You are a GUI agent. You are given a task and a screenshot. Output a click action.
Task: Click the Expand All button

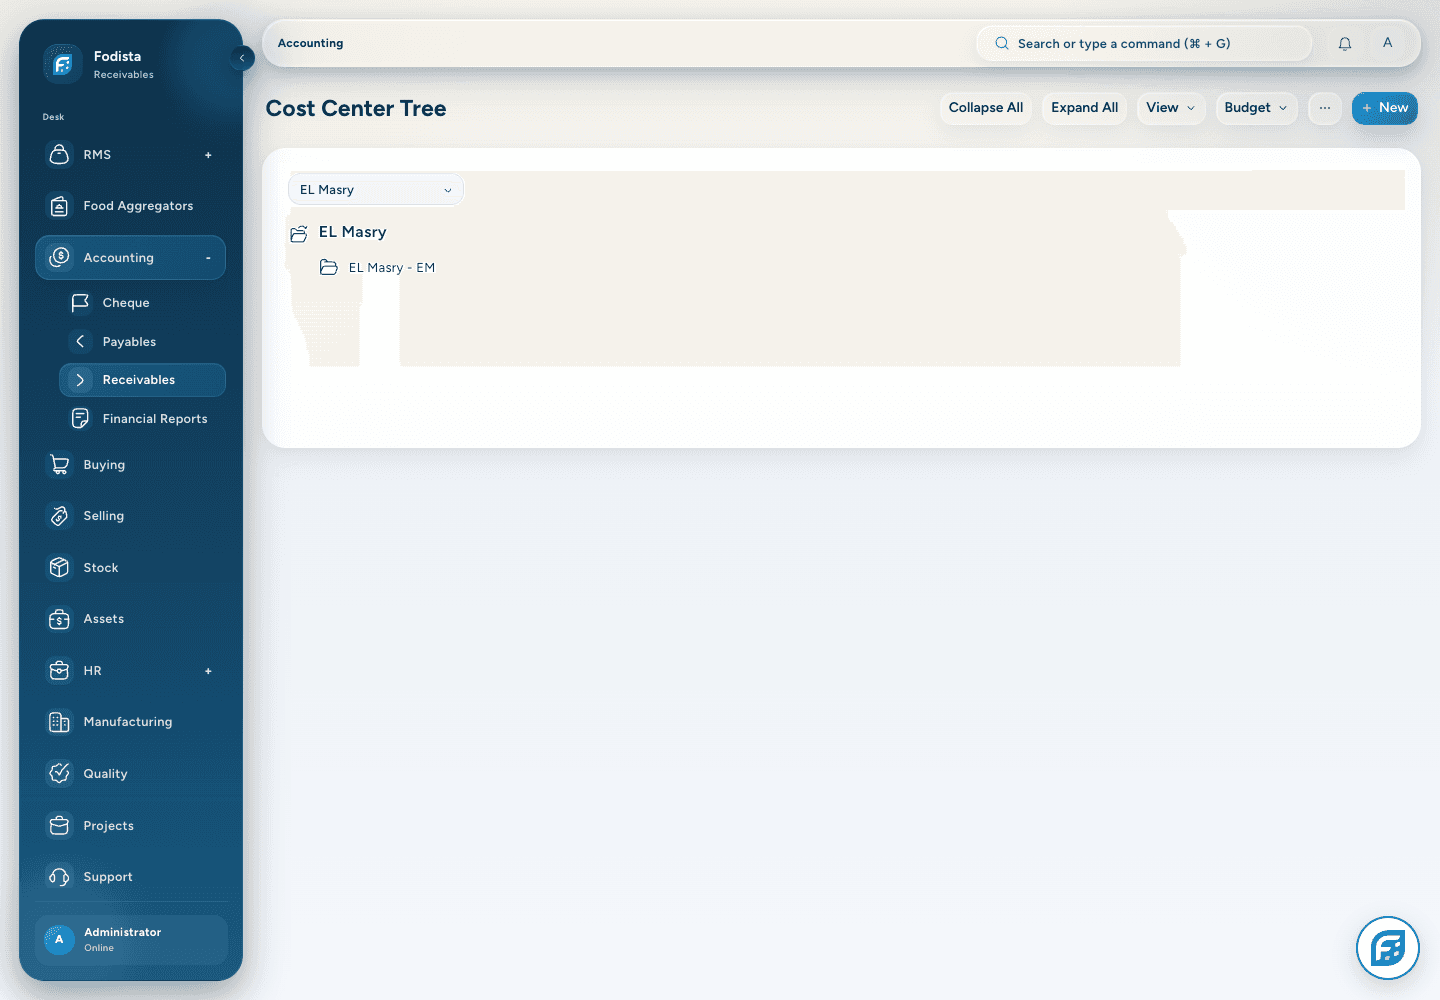1084,108
